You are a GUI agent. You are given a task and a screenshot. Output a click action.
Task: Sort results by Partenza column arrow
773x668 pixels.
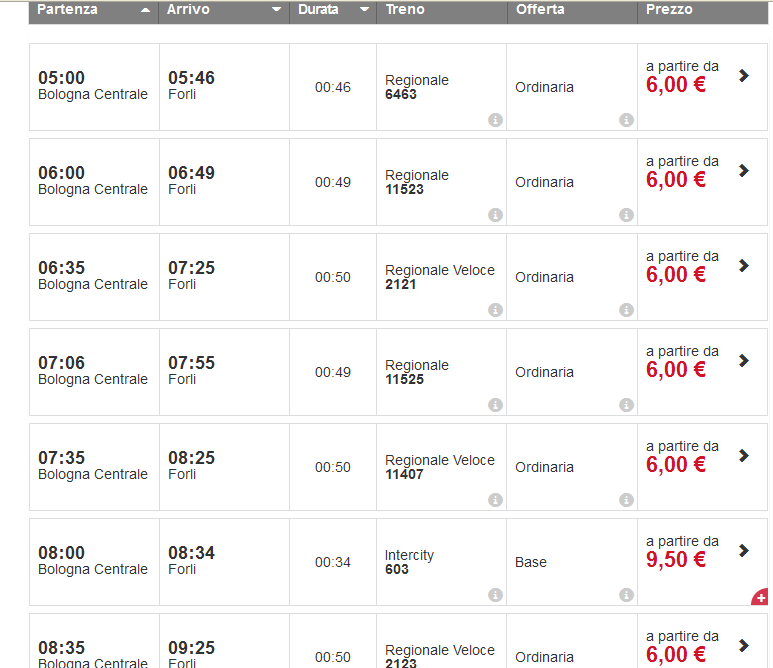(x=145, y=10)
